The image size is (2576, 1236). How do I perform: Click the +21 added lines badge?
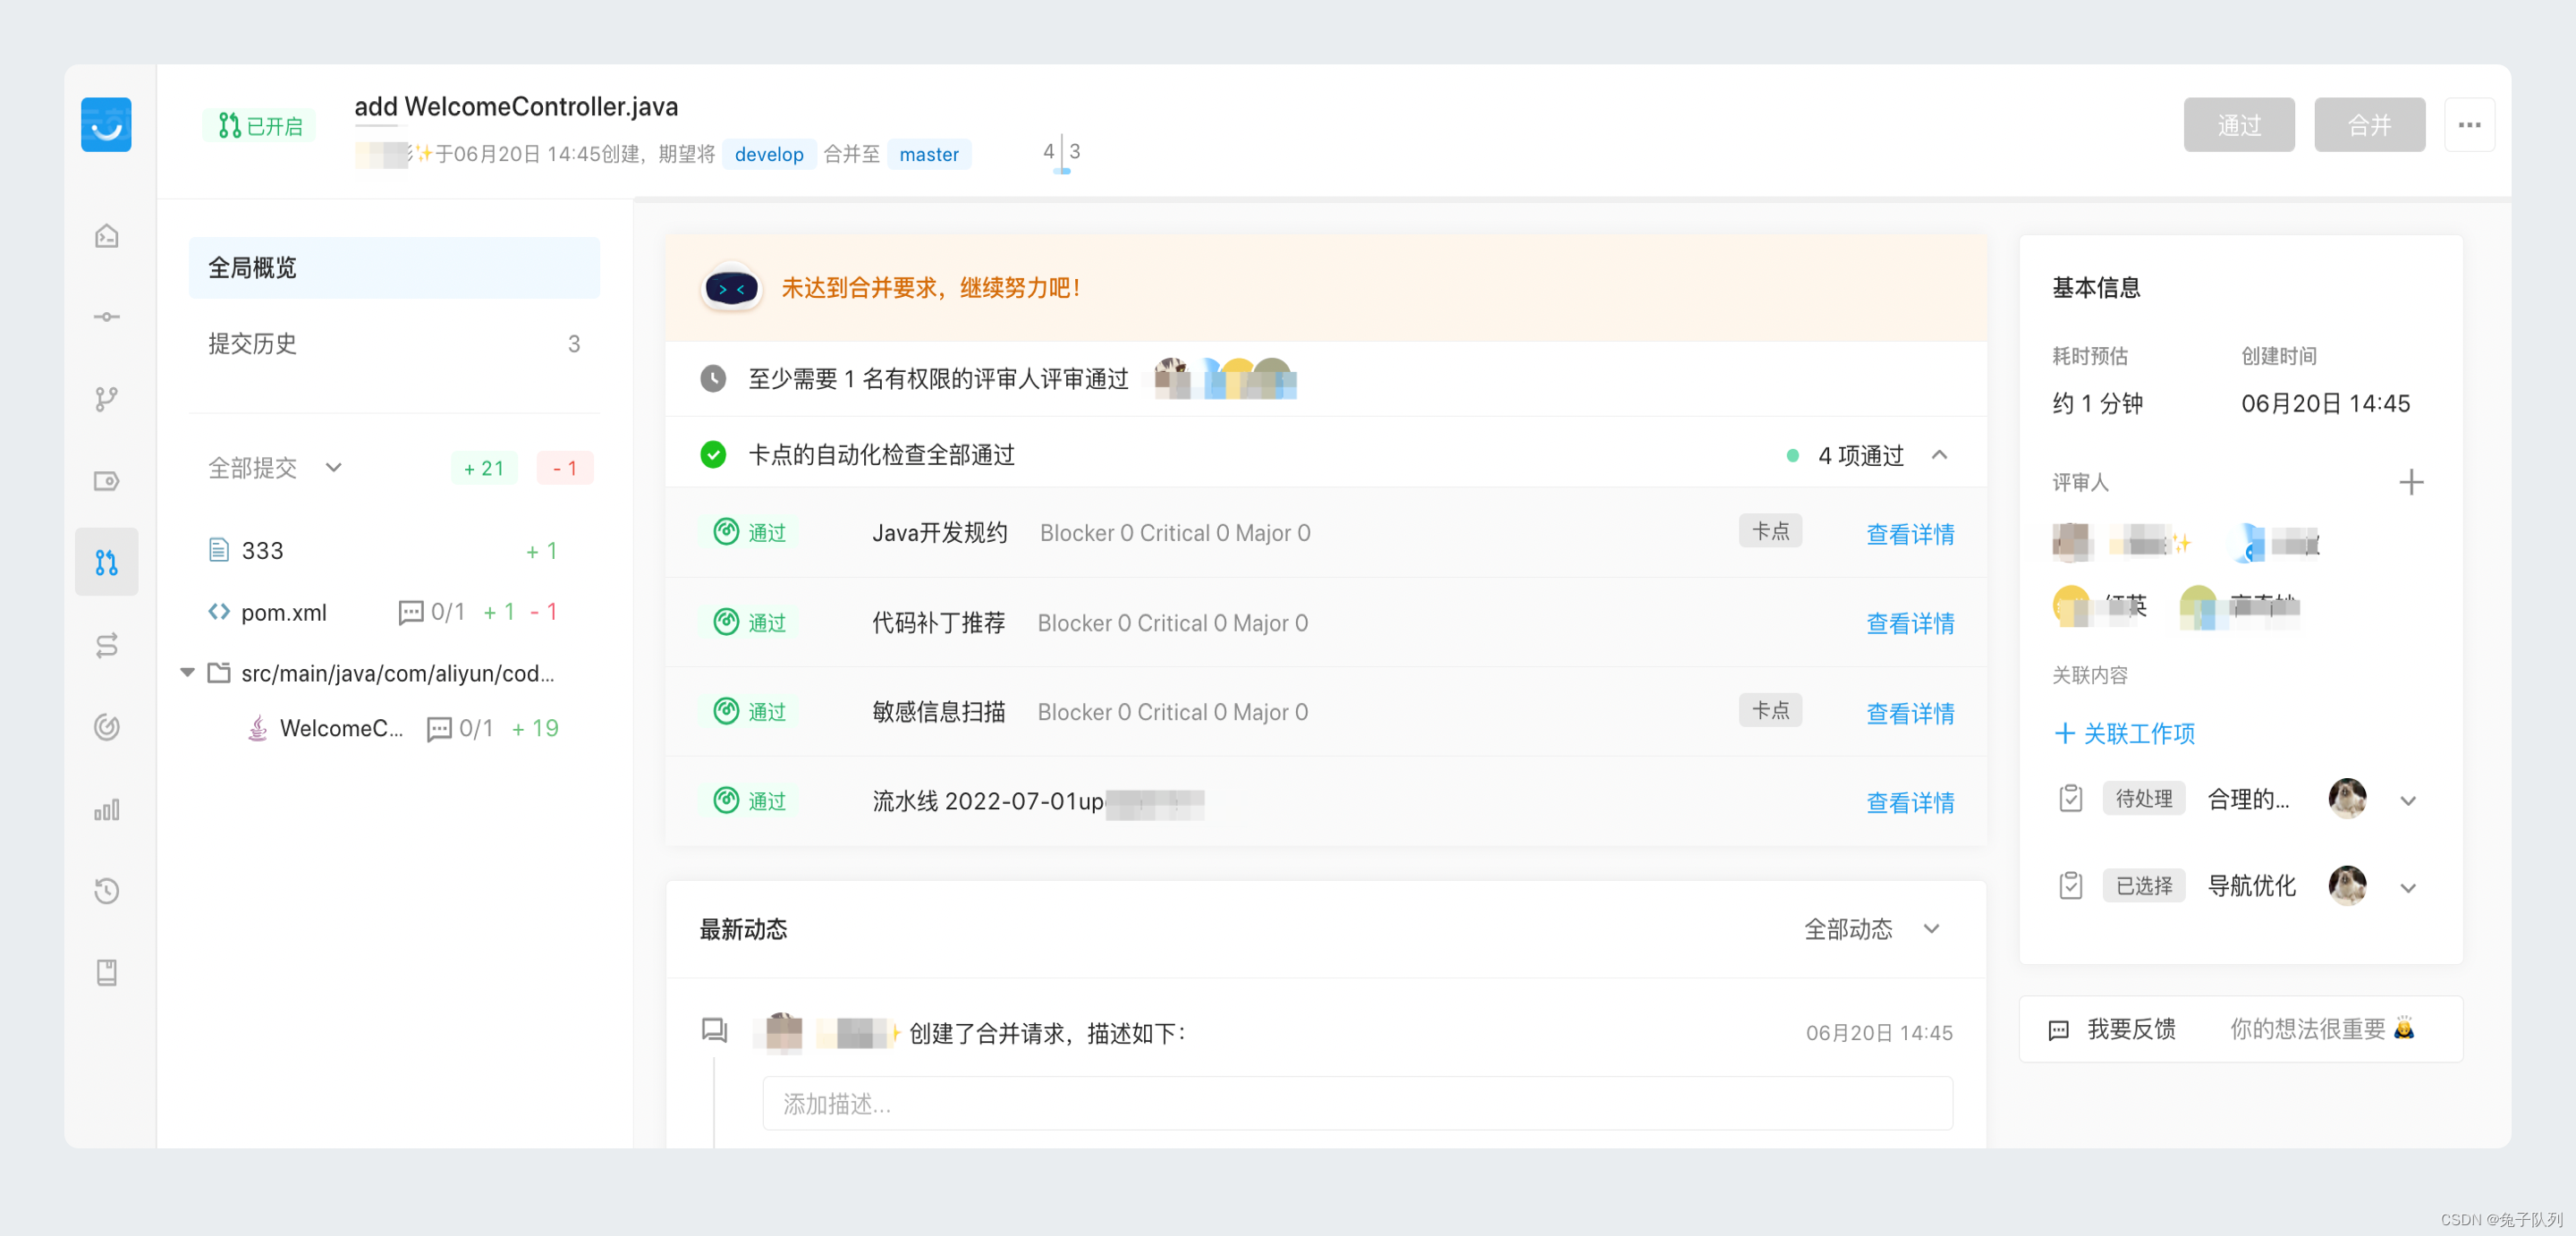[x=484, y=468]
